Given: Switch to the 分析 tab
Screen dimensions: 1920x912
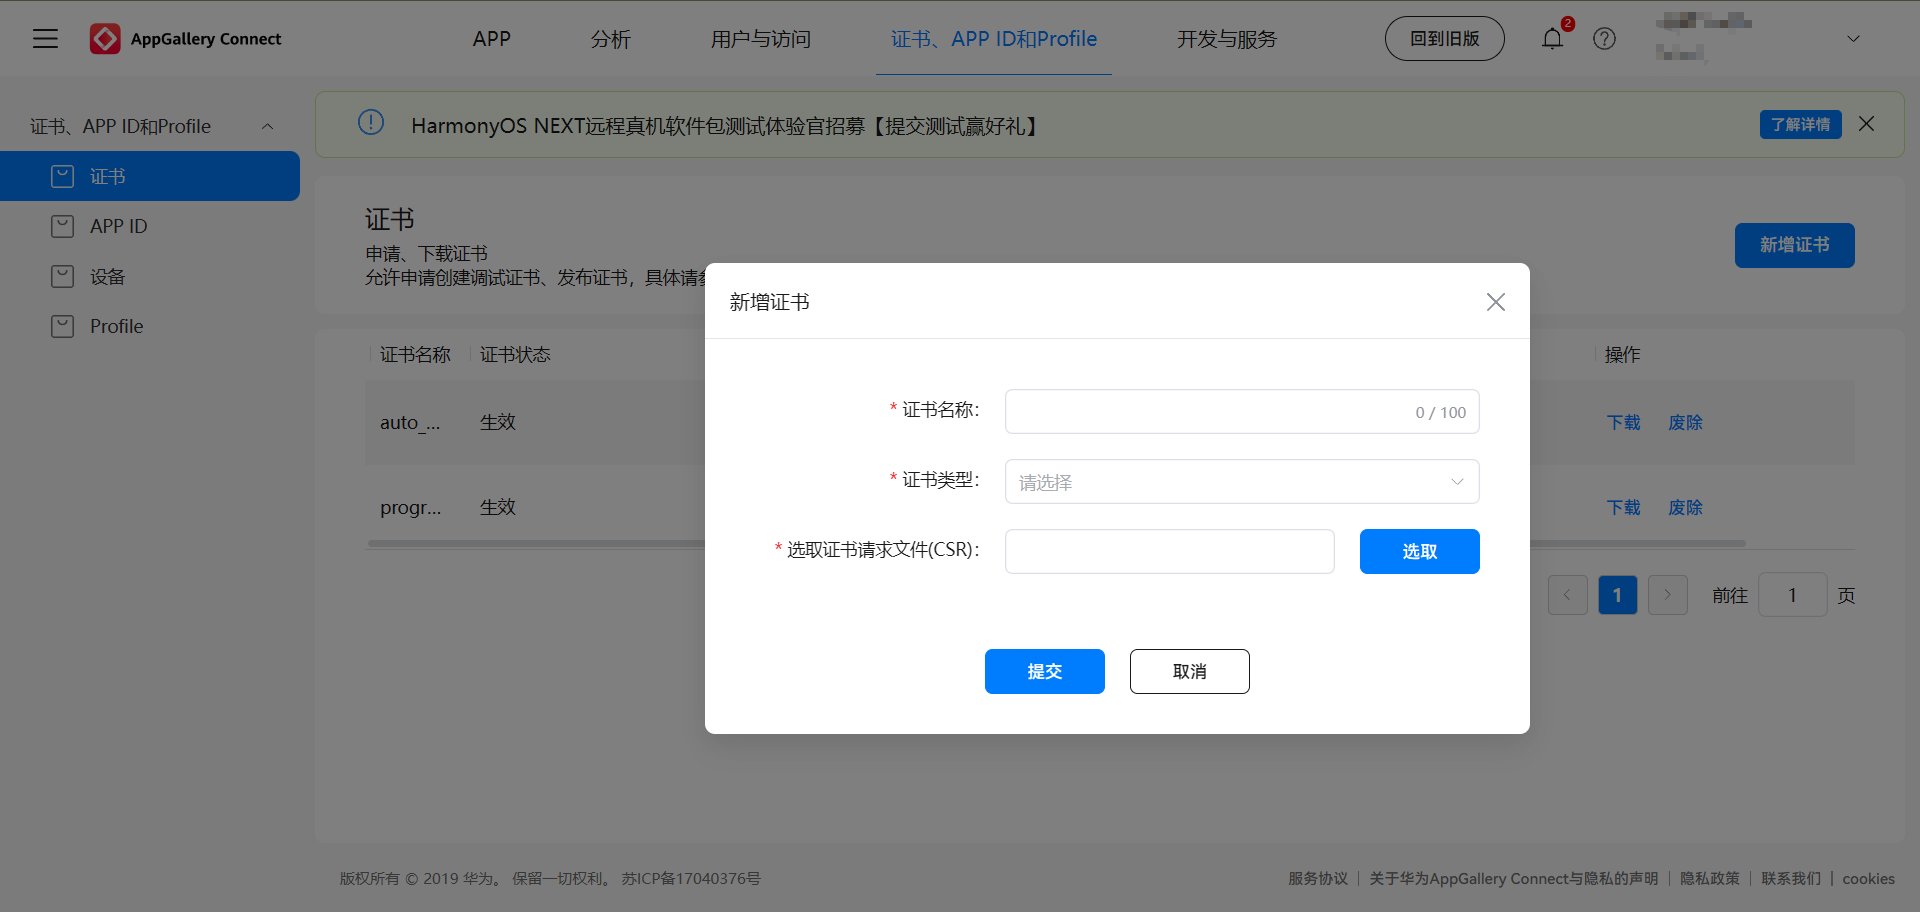Looking at the screenshot, I should click(x=610, y=39).
